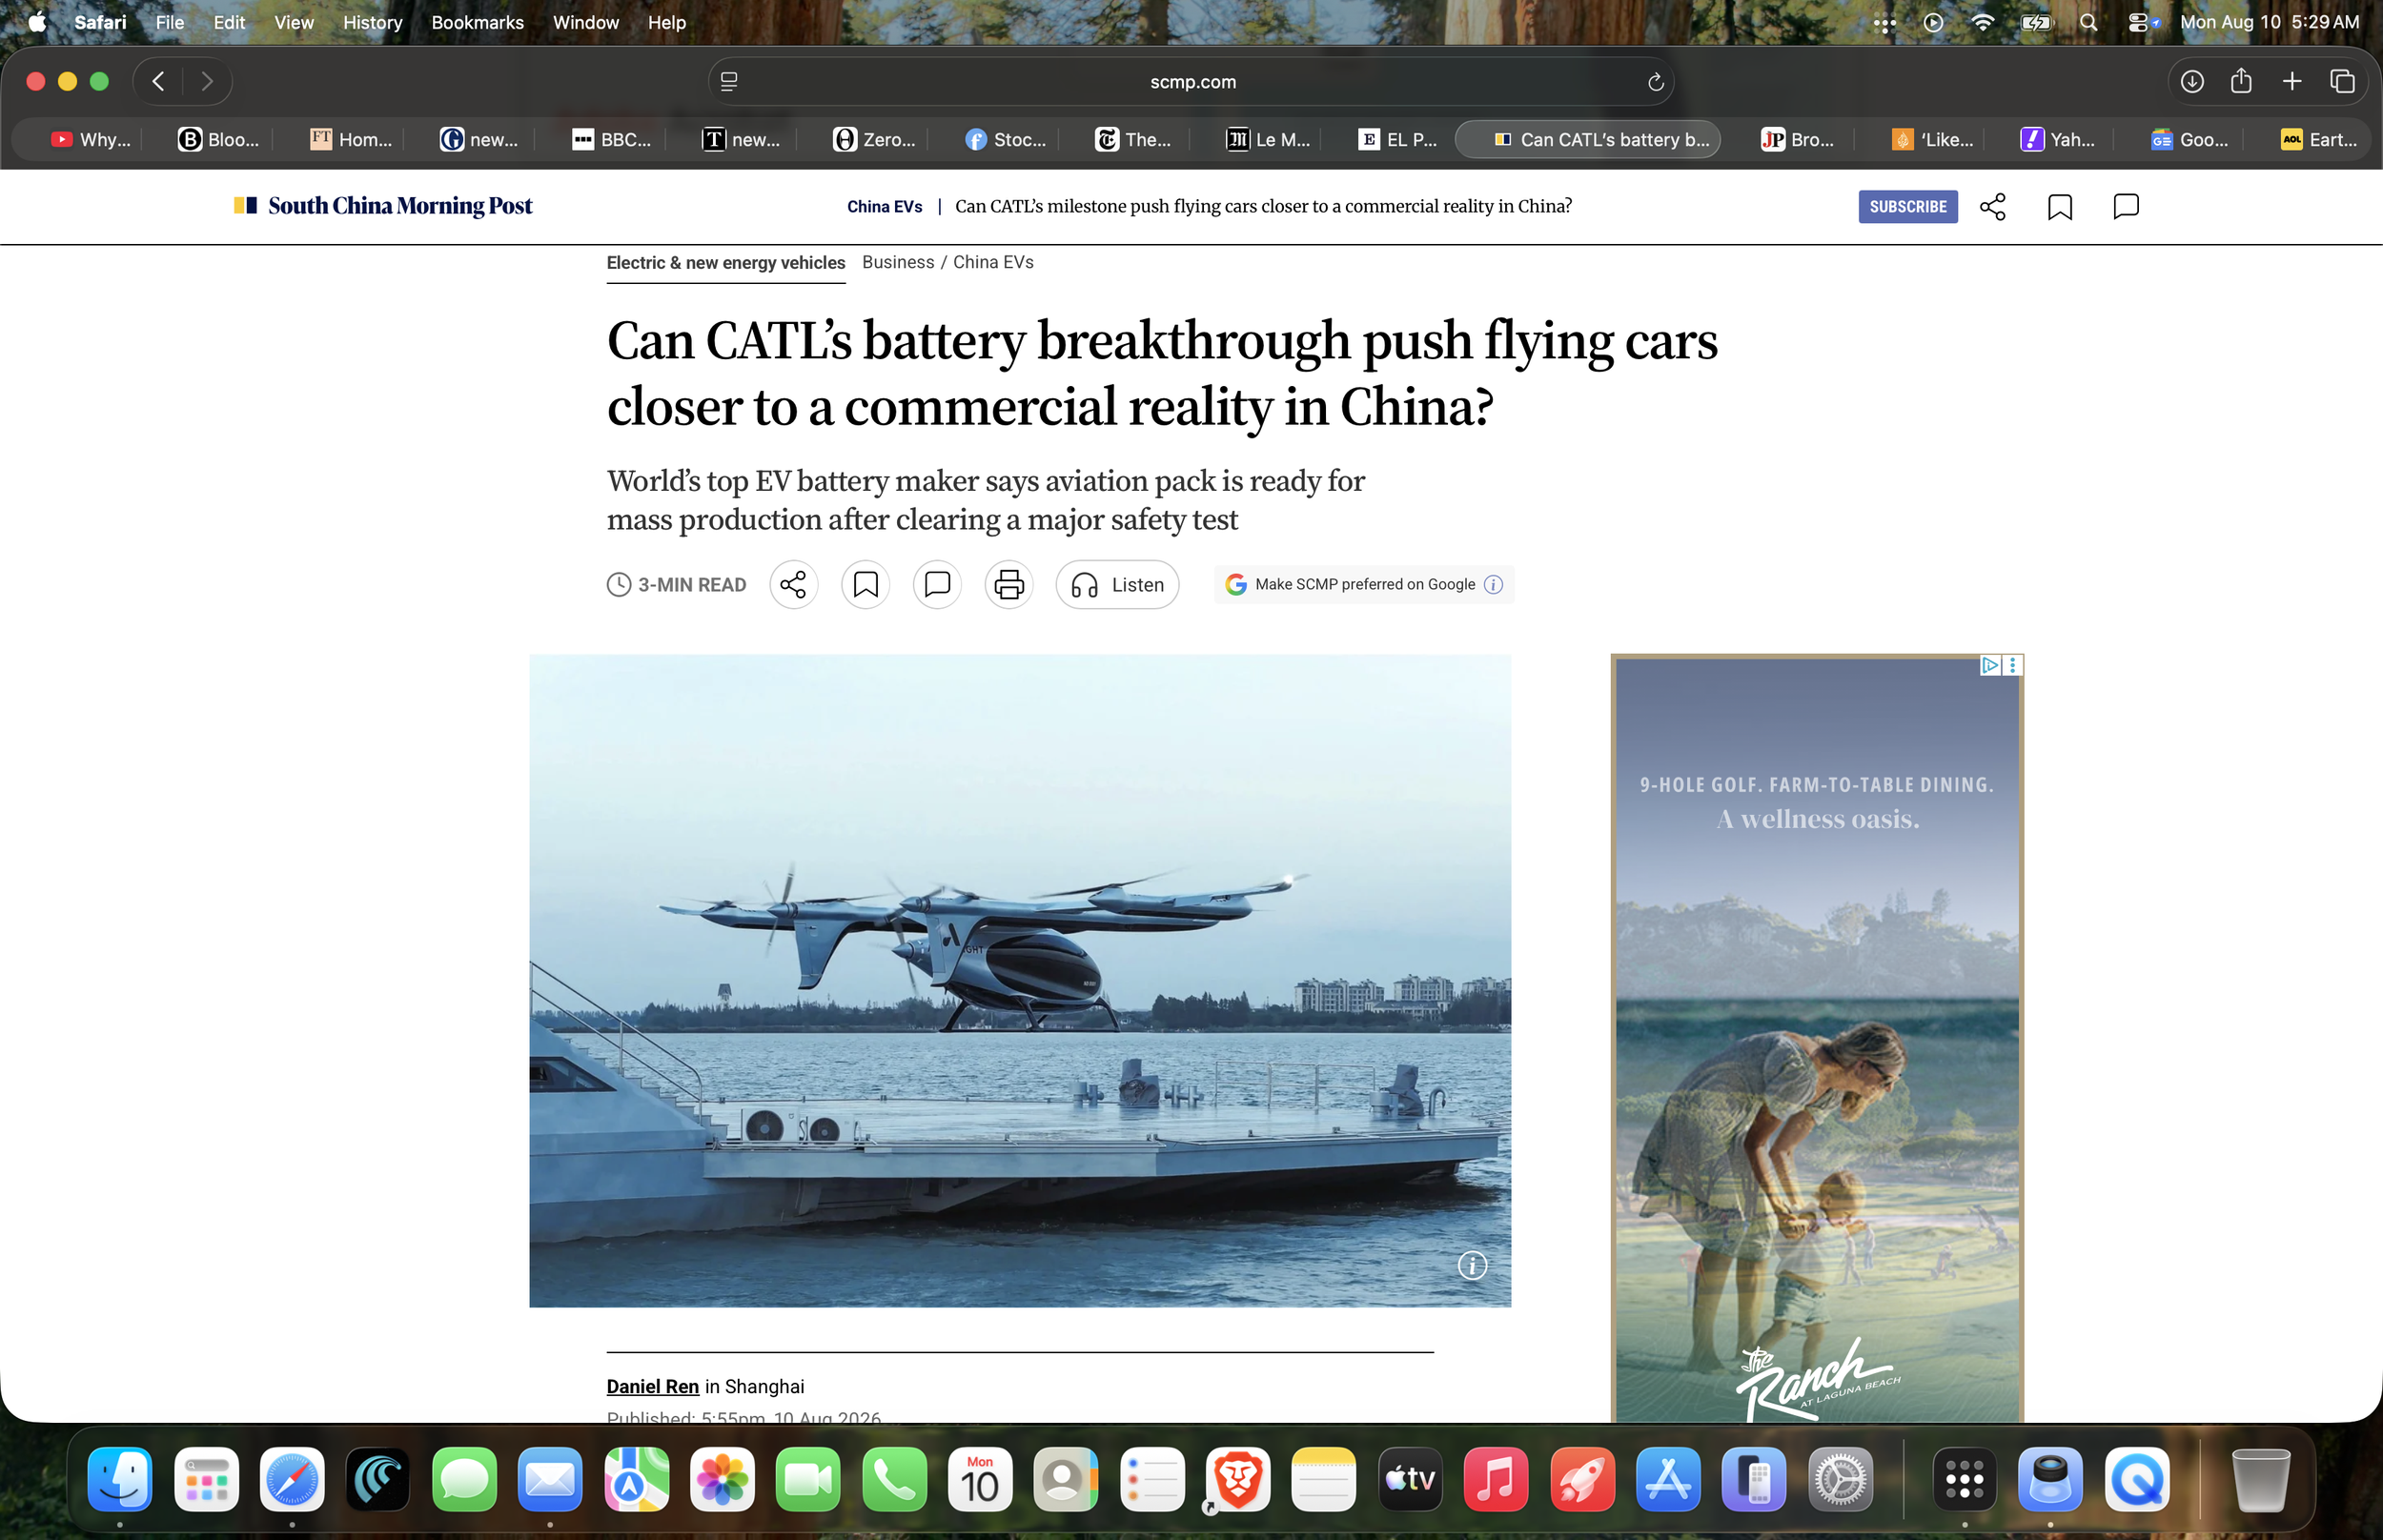Click AdChoices icon on the Ranch ad
Viewport: 2383px width, 1540px height.
pyautogui.click(x=1990, y=665)
